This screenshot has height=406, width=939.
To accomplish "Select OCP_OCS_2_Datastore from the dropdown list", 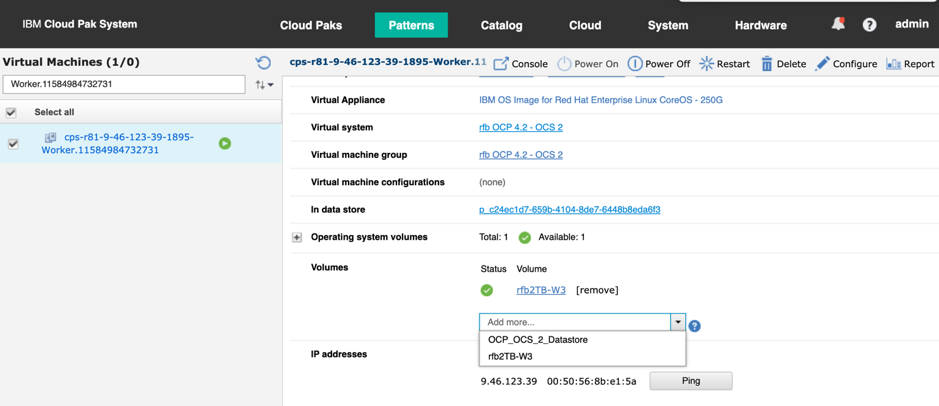I will point(582,340).
